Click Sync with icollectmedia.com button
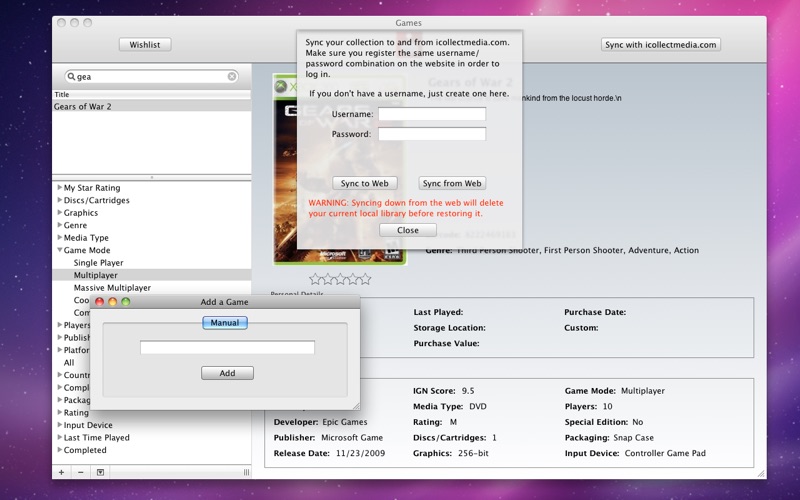Screen dimensions: 800x500 pyautogui.click(x=661, y=45)
